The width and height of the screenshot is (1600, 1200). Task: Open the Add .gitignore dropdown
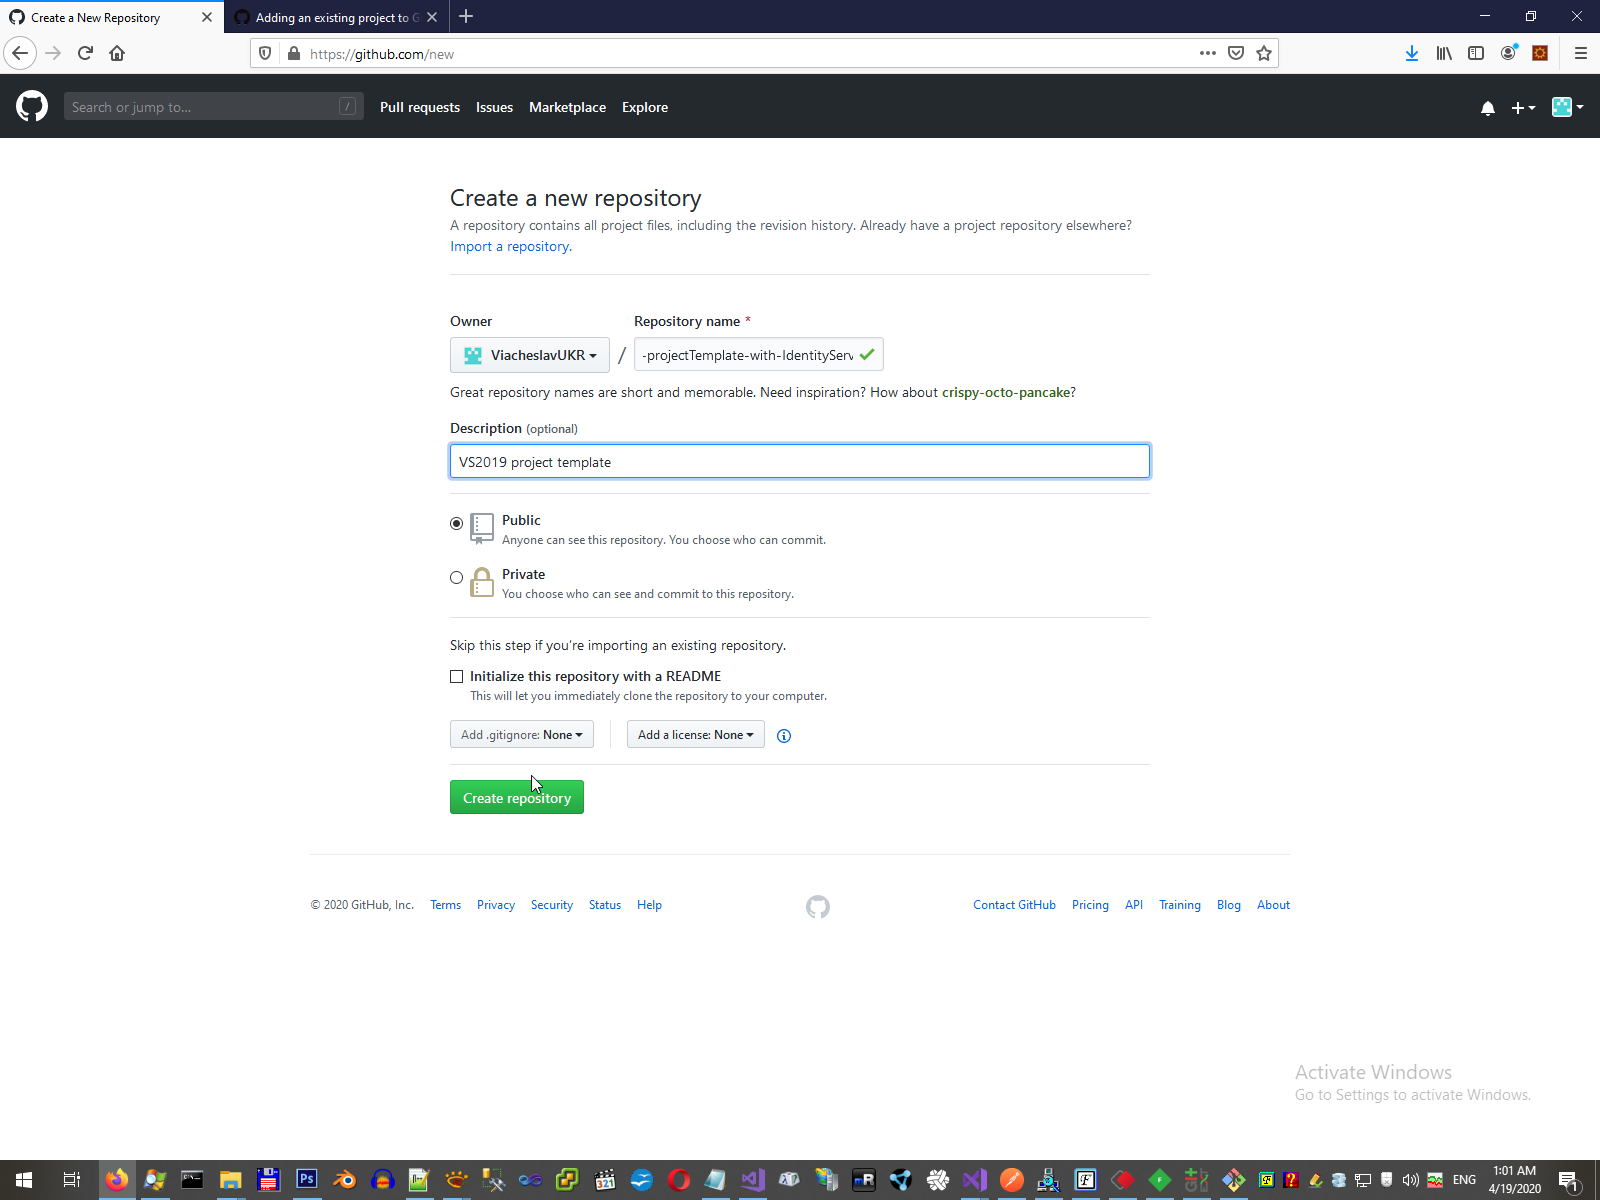(x=522, y=735)
